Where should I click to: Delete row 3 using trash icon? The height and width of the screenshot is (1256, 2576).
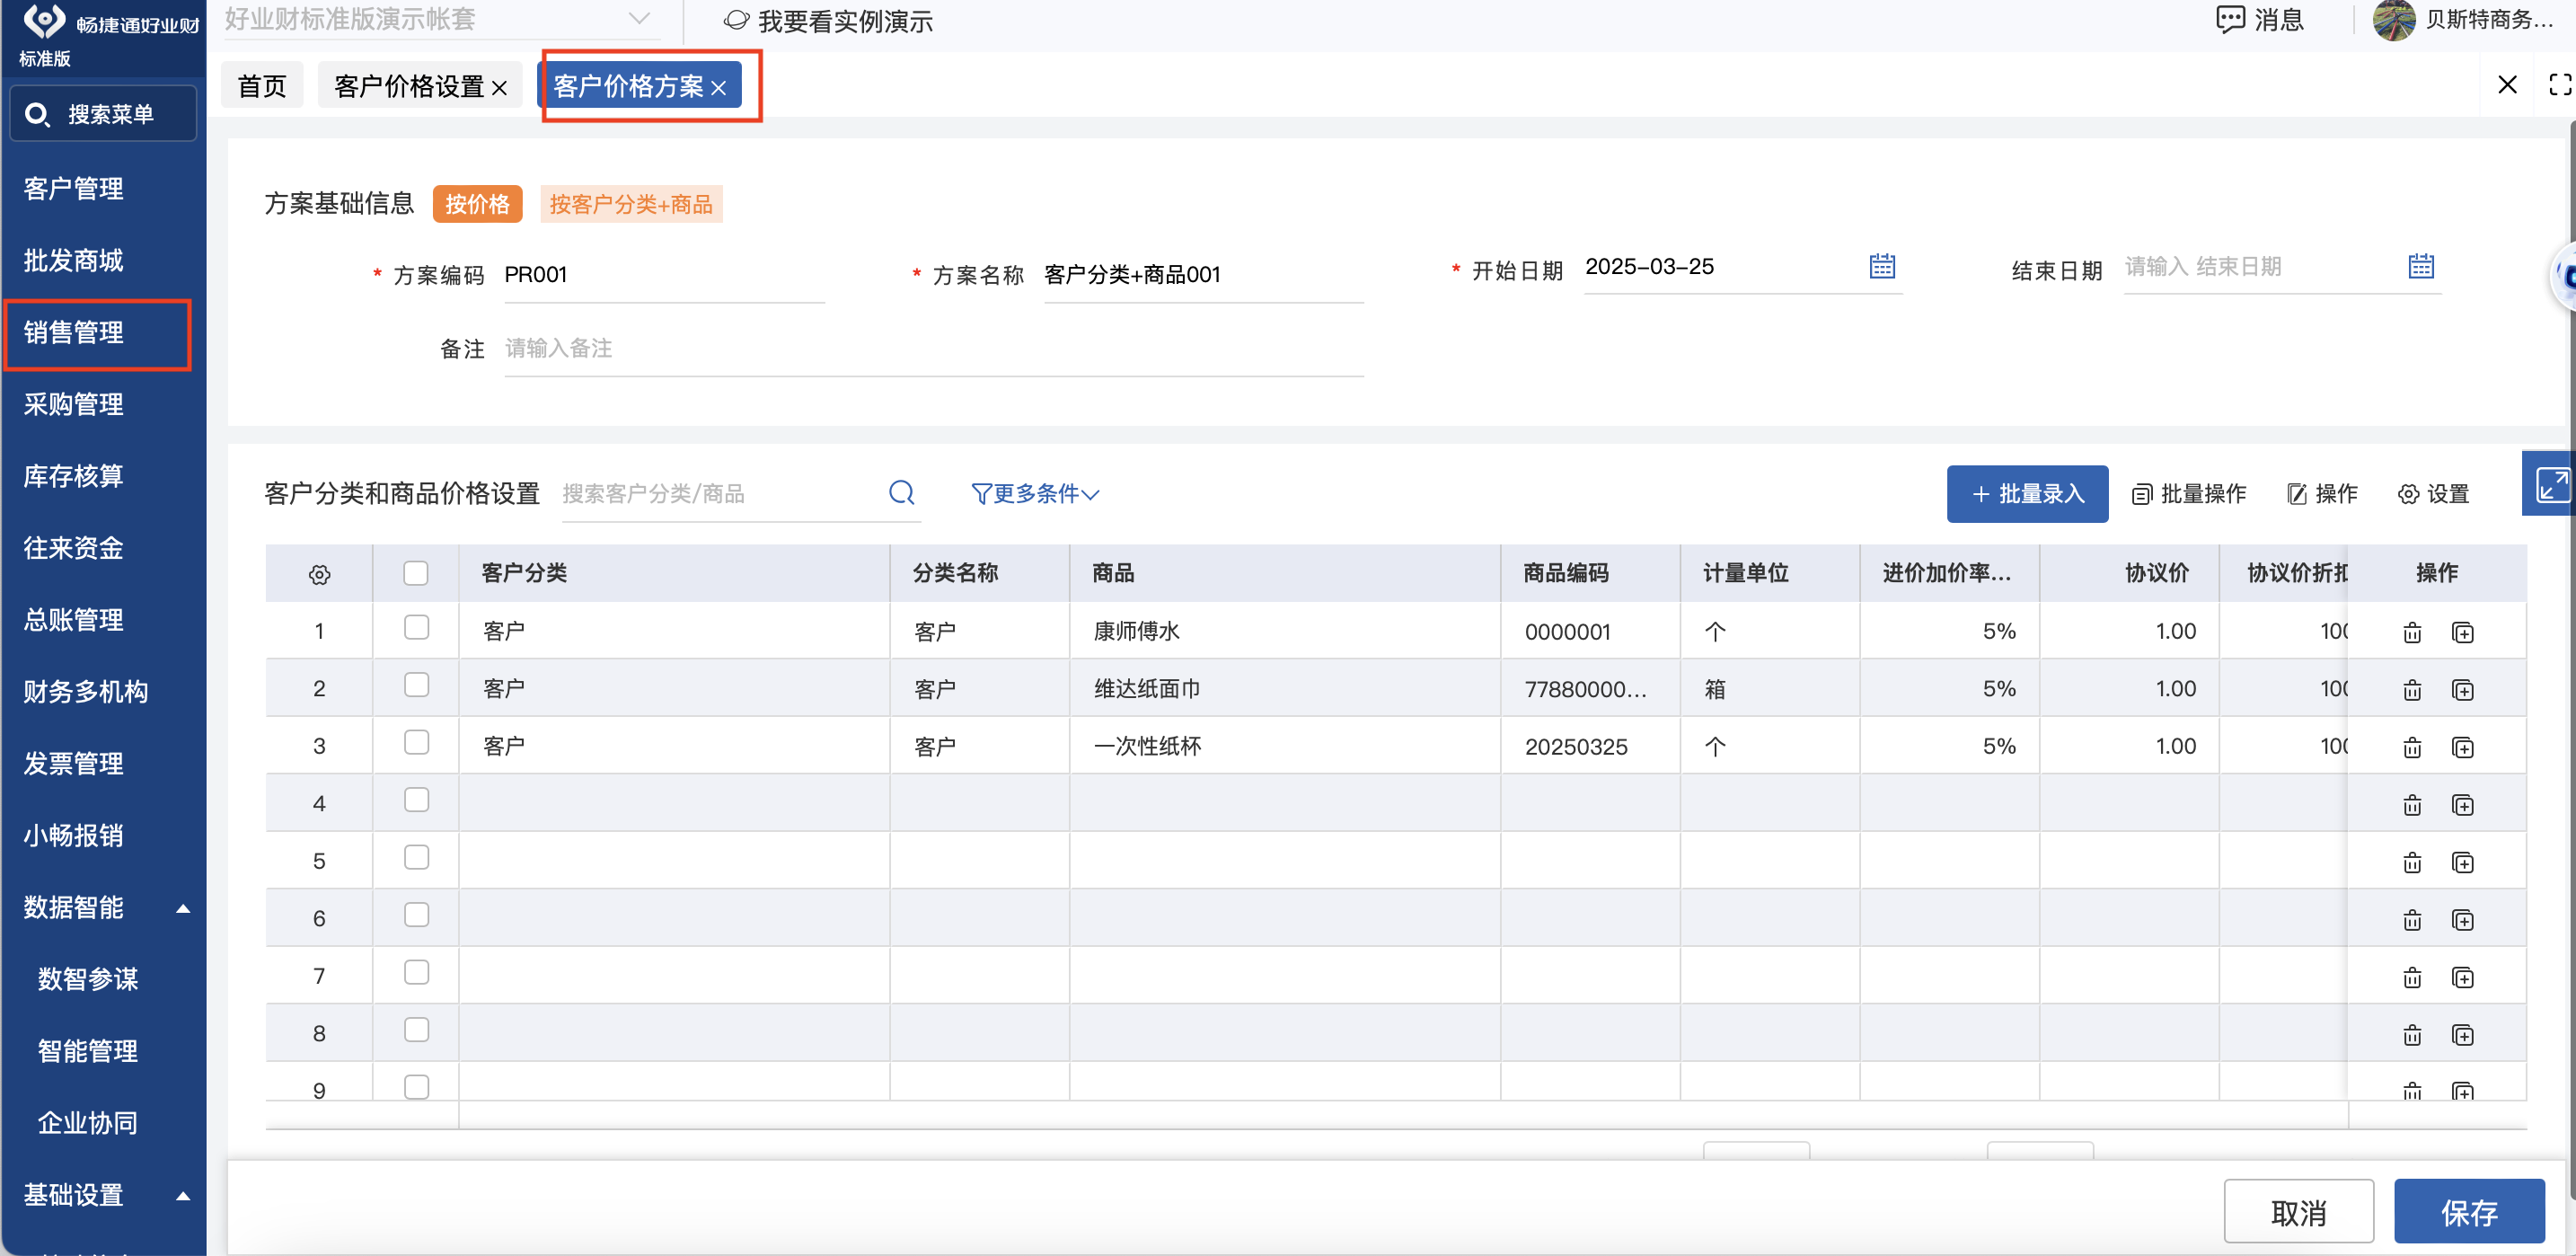tap(2412, 747)
